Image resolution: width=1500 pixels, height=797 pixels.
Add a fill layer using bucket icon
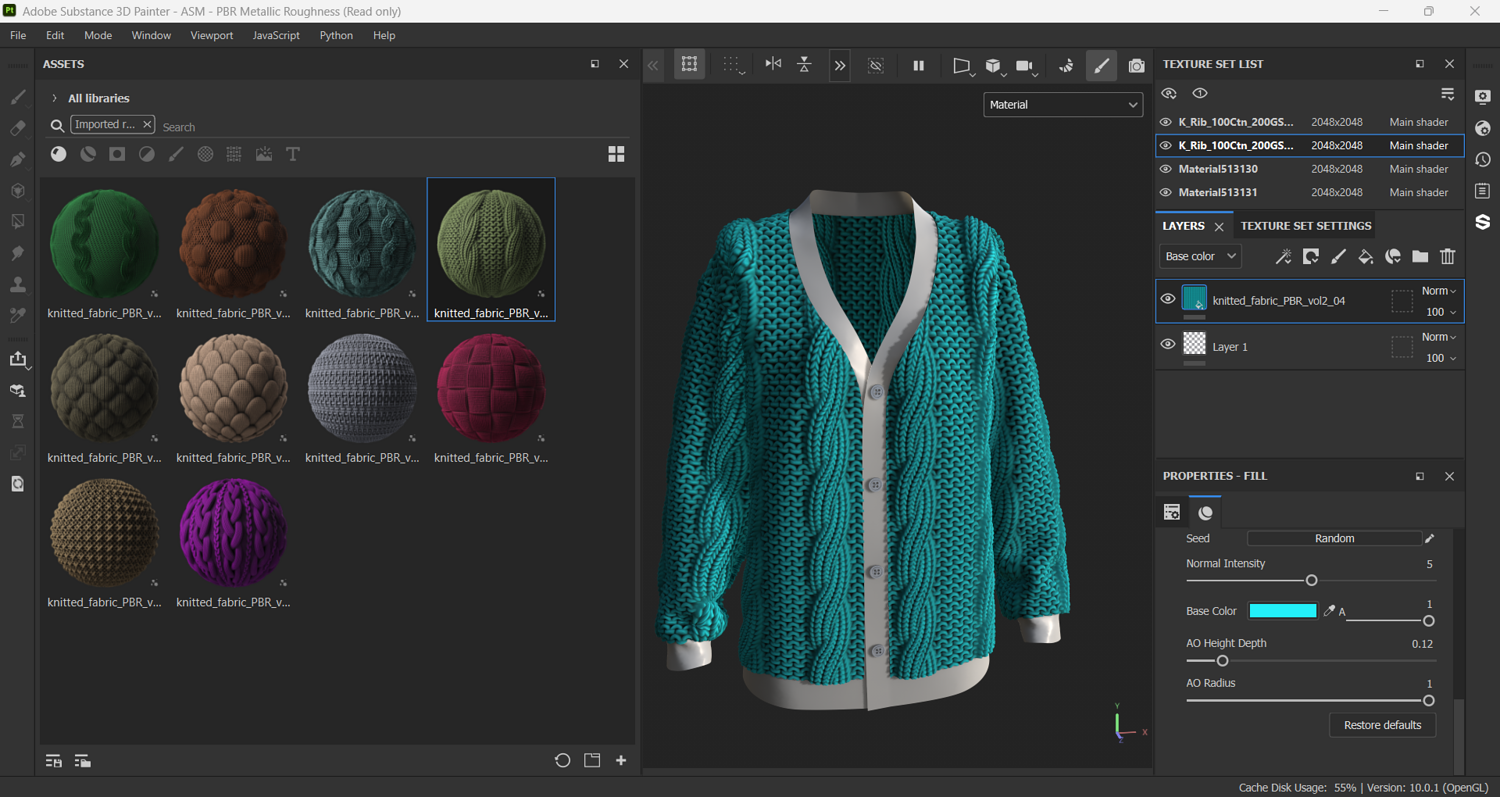(x=1365, y=257)
